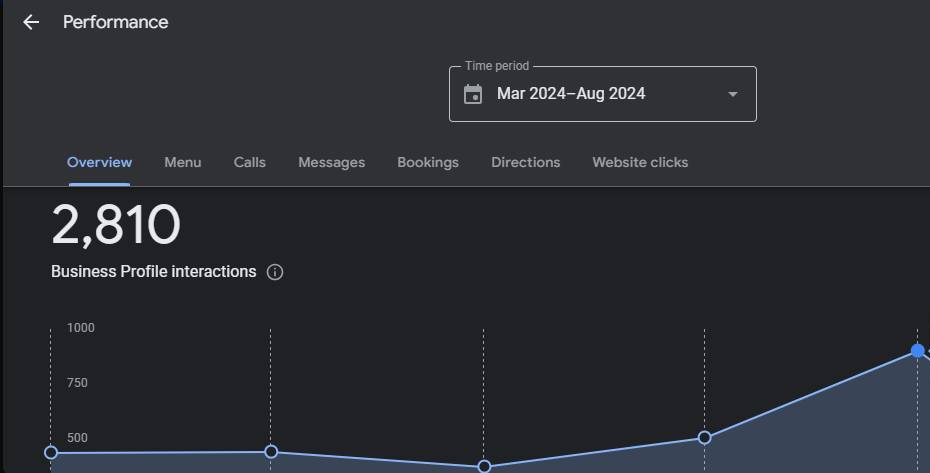930x473 pixels.
Task: View the Bookings tab
Action: tap(428, 162)
